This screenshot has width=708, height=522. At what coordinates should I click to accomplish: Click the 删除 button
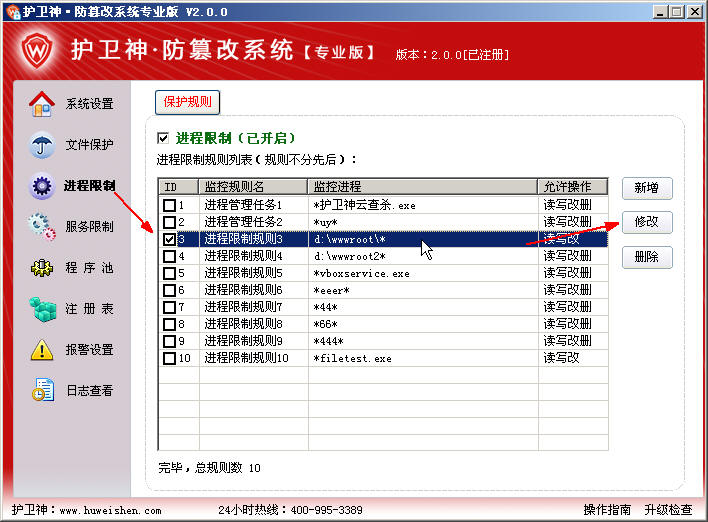click(x=647, y=257)
